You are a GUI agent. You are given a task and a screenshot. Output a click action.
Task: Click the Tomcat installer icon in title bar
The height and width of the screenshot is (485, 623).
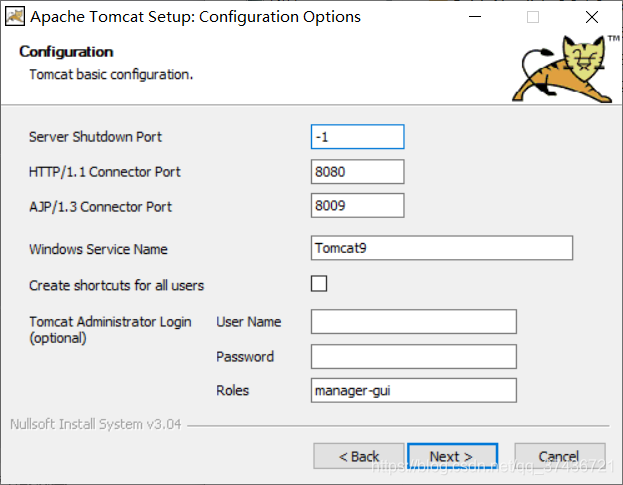click(15, 17)
